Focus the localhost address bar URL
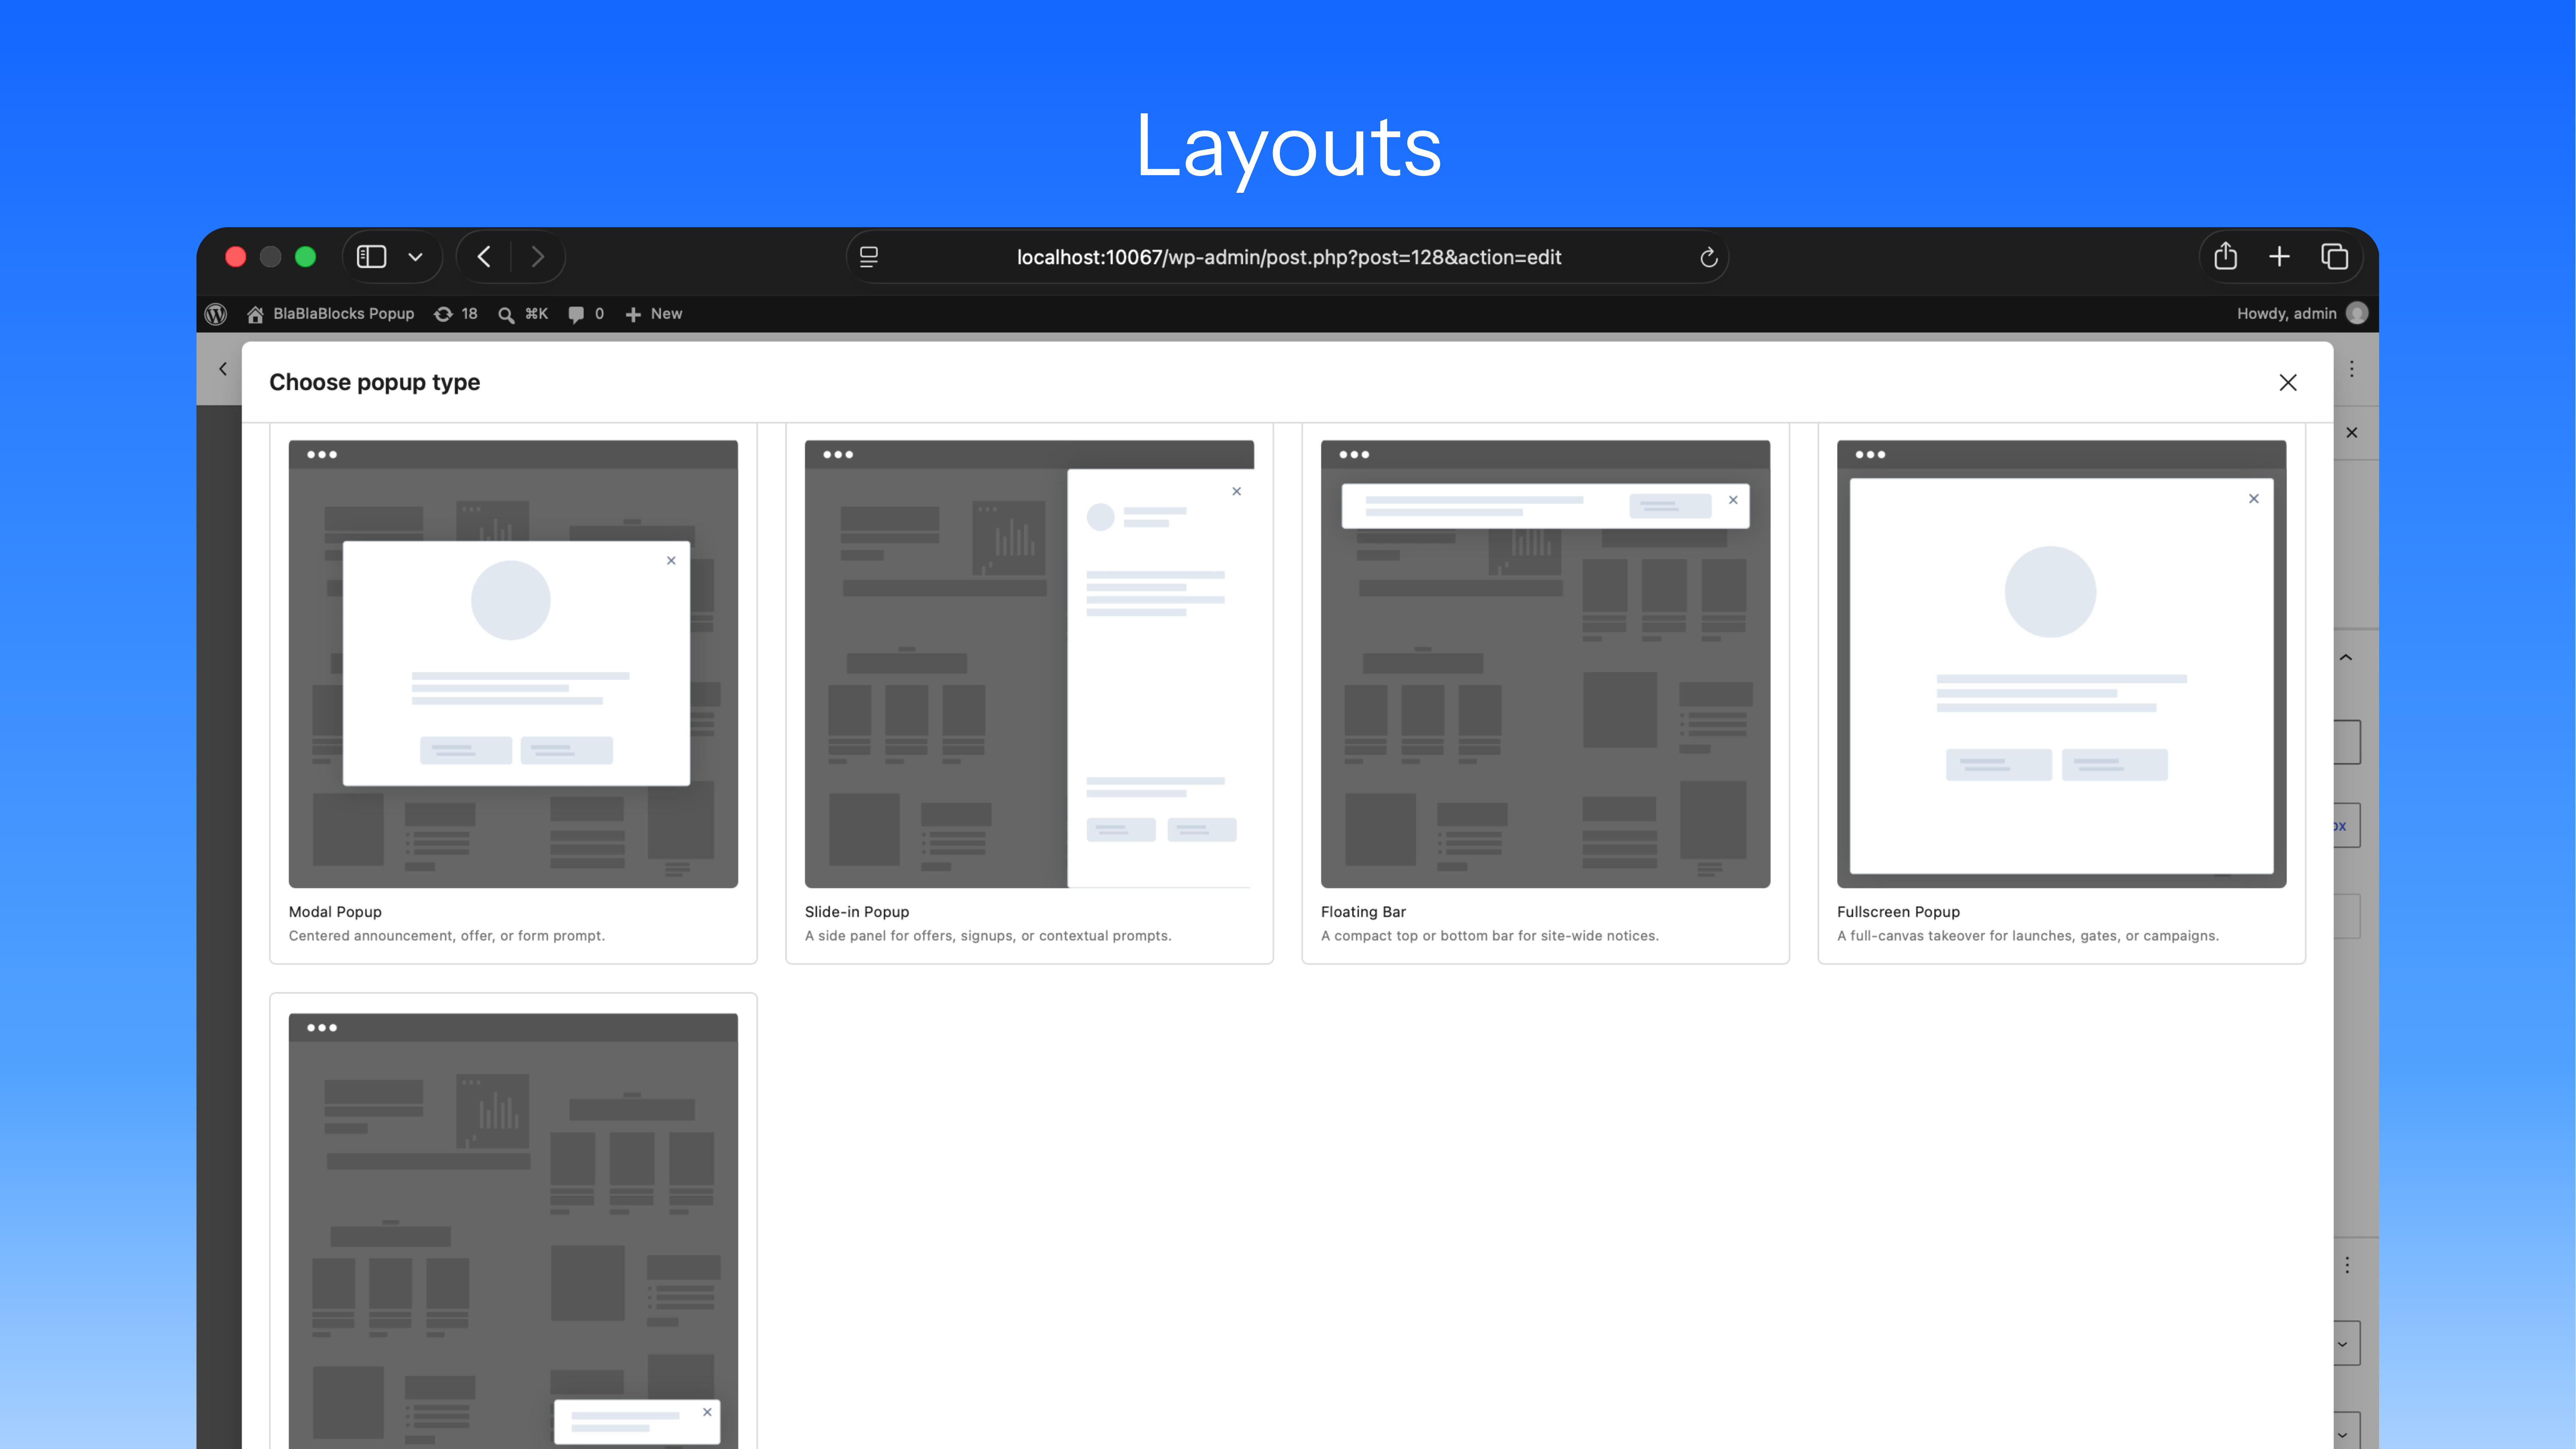 (x=1289, y=257)
